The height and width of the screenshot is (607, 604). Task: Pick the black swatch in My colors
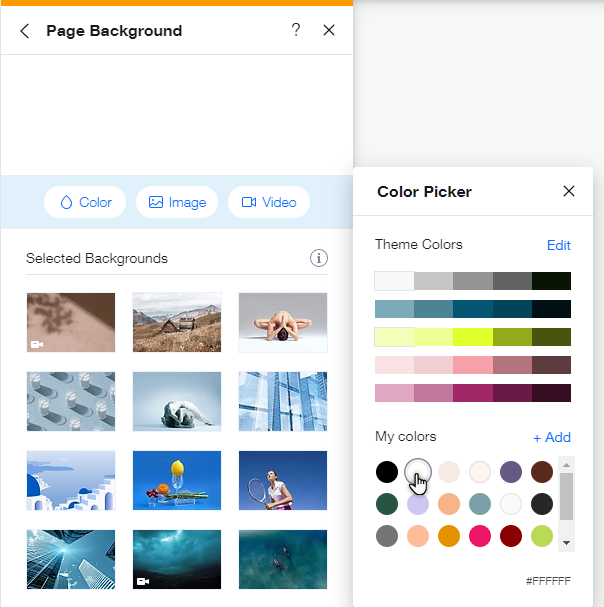(387, 471)
